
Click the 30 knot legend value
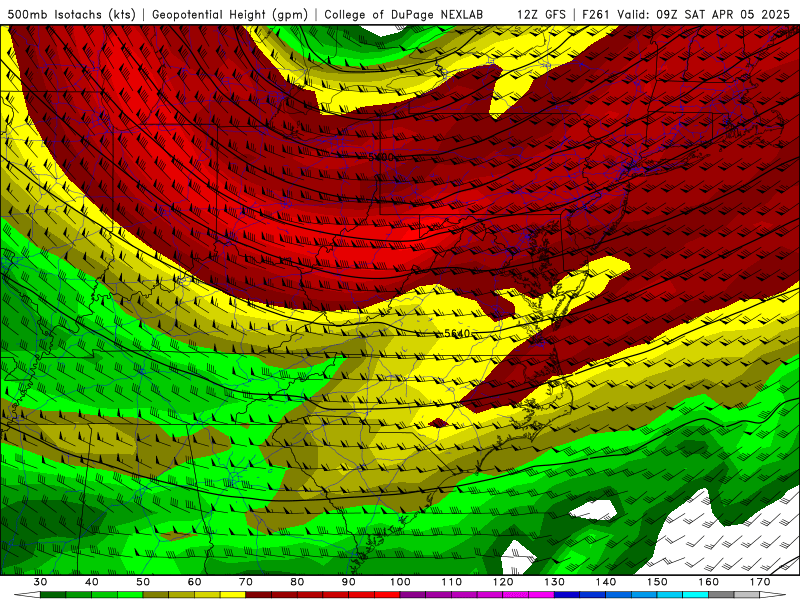click(x=40, y=582)
